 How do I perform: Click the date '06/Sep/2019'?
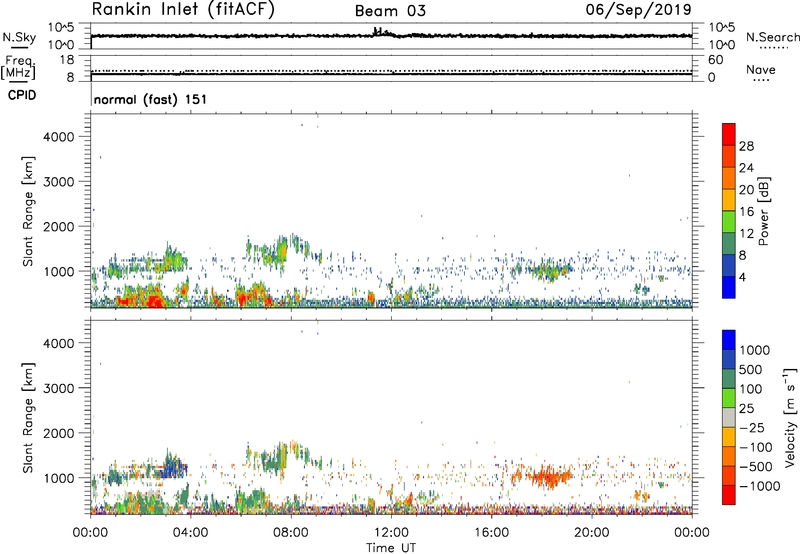639,9
